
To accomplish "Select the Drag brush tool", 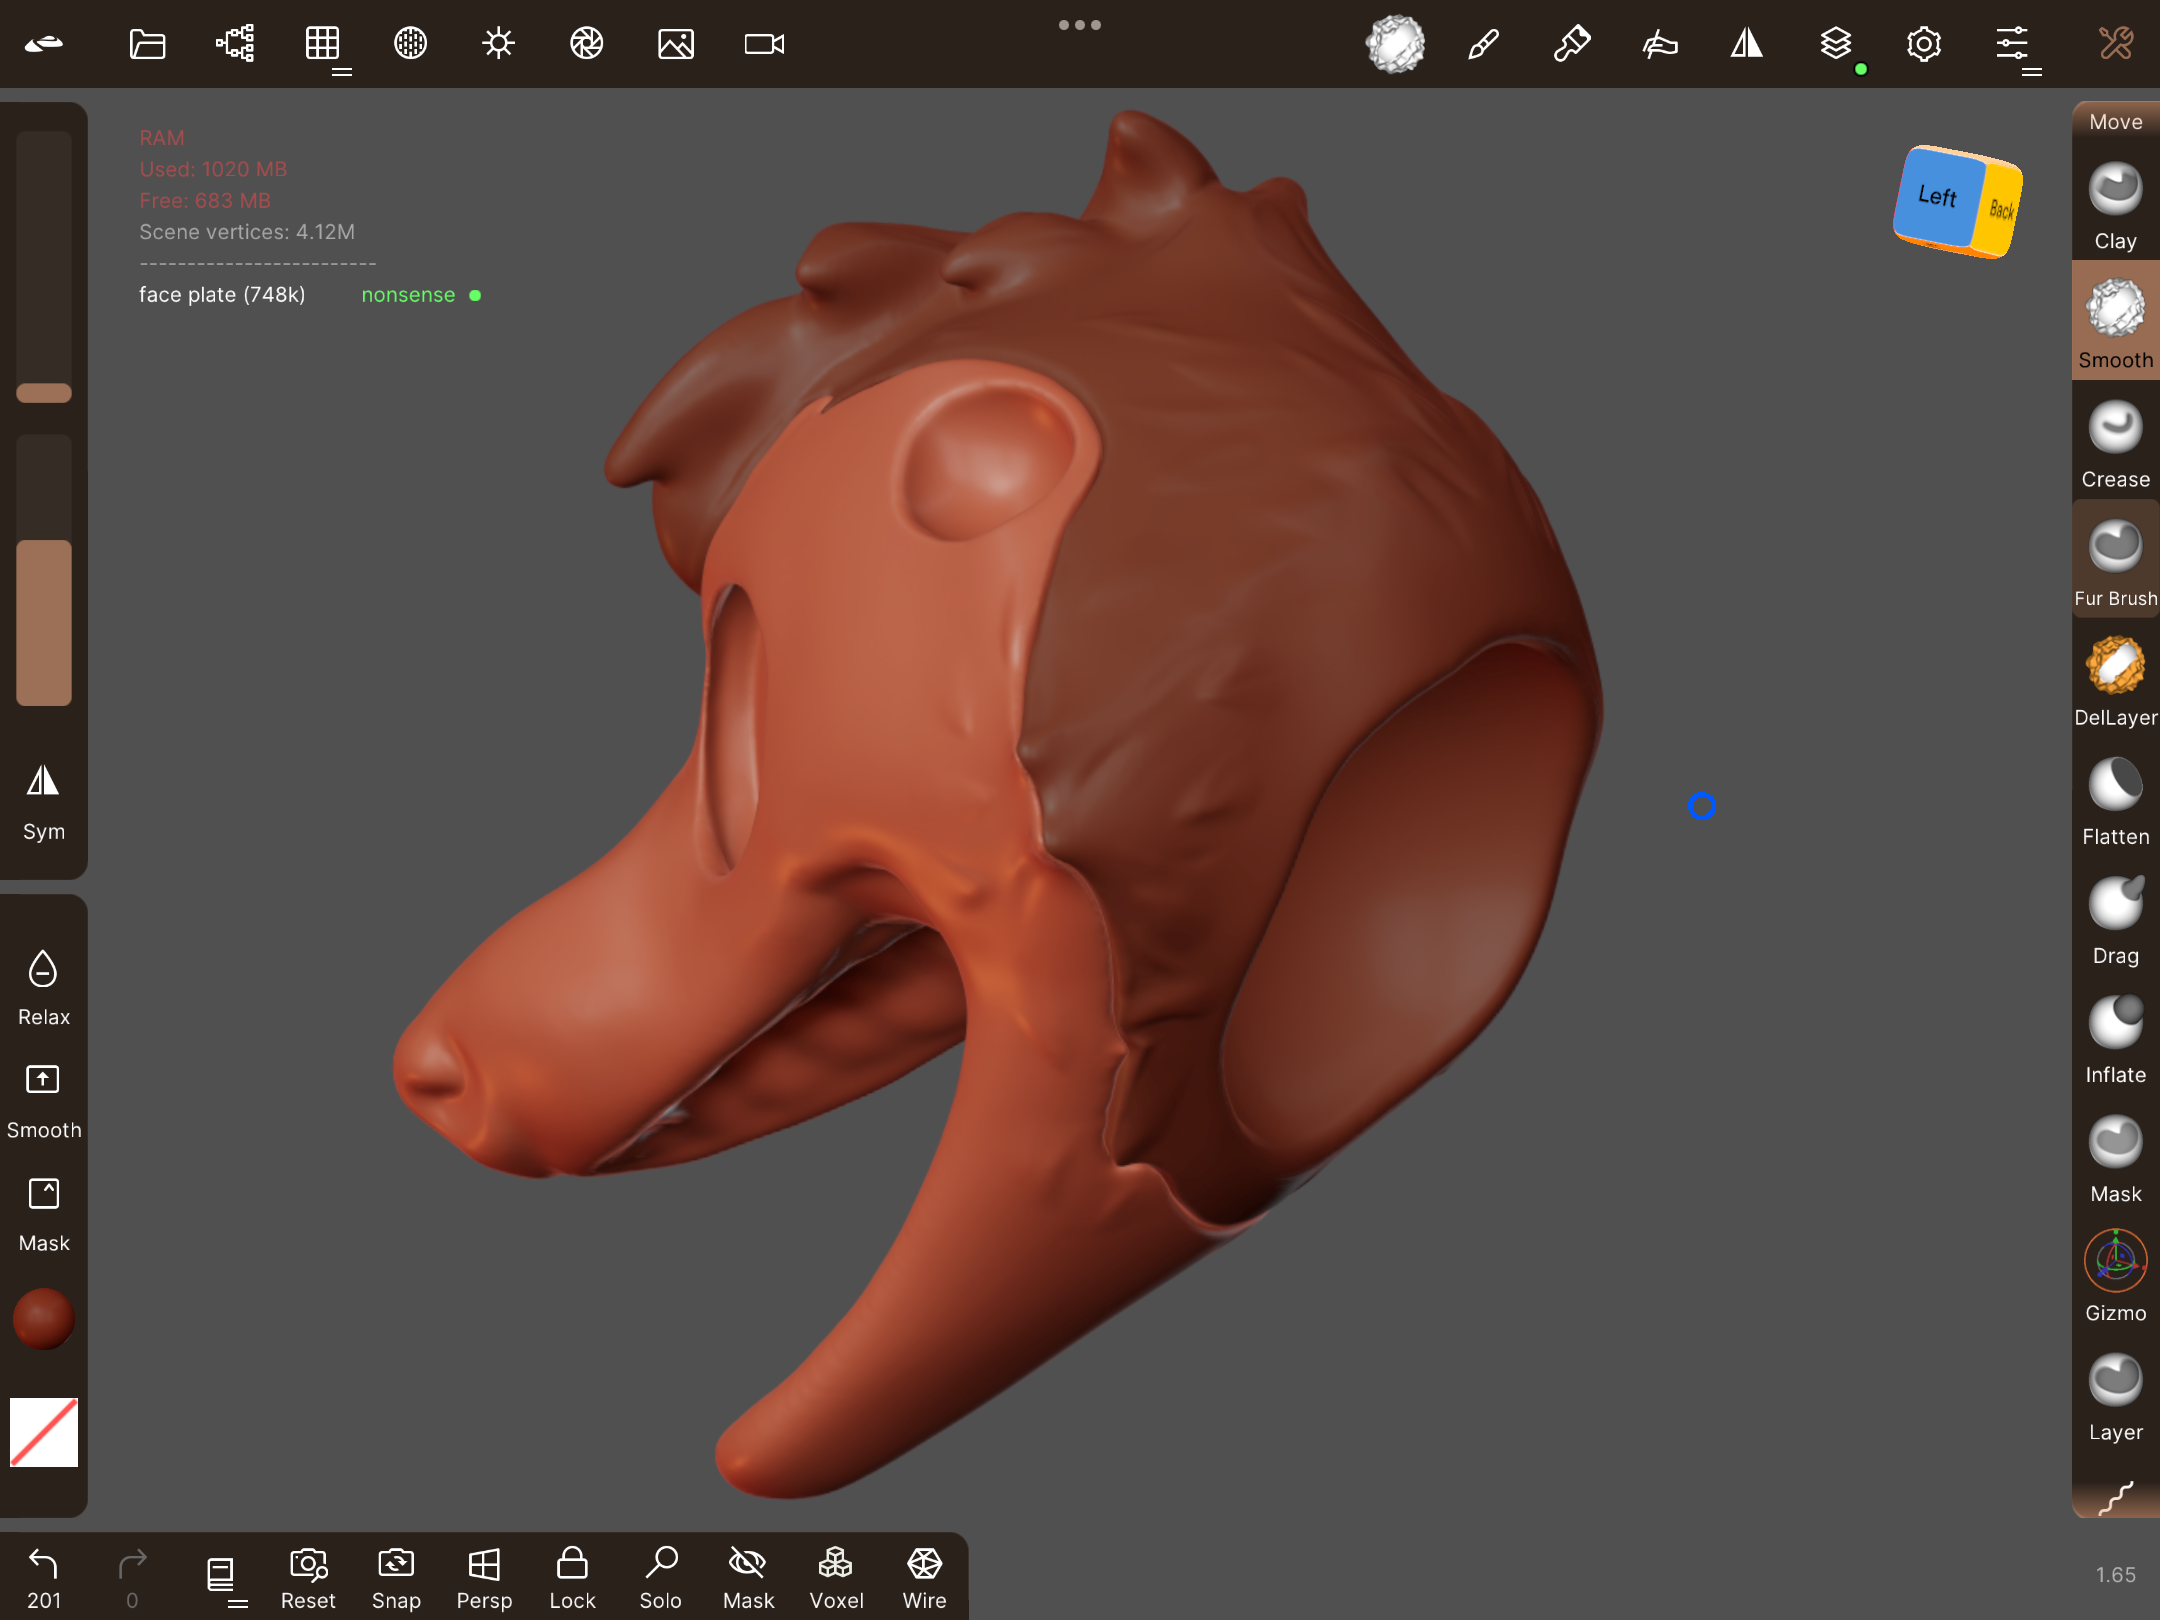I will 2116,920.
